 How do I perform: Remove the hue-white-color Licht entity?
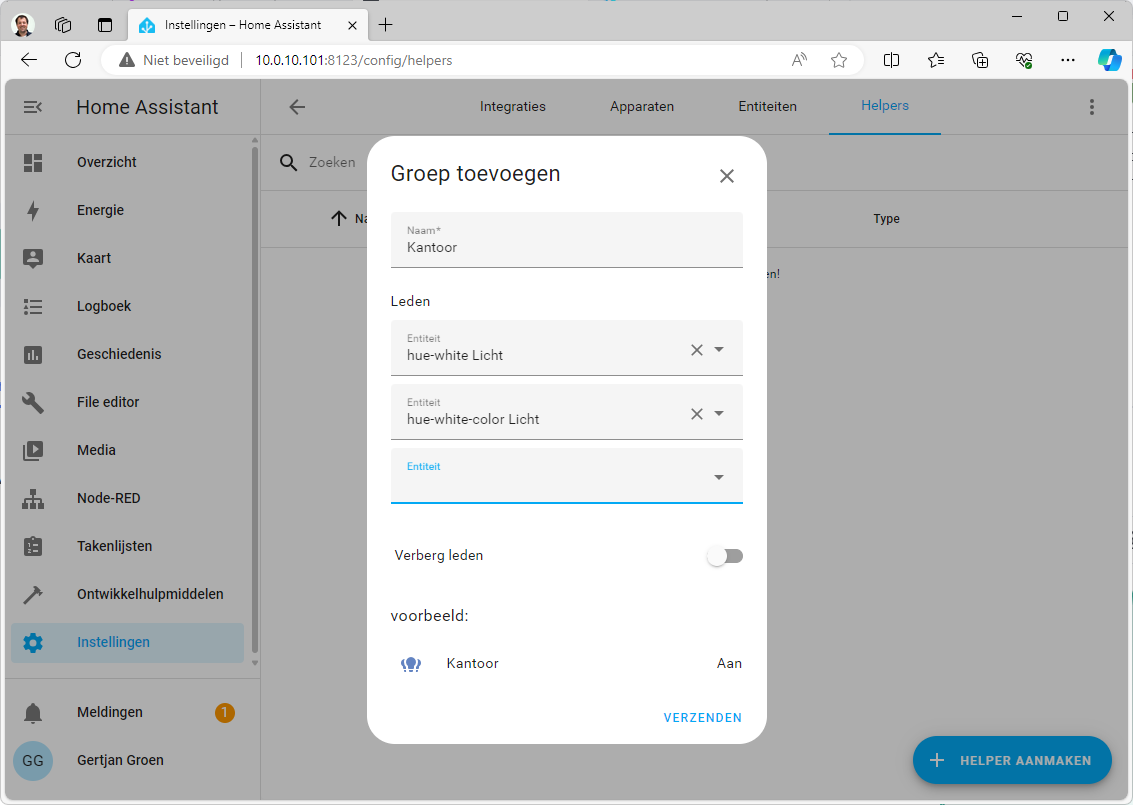pos(697,414)
